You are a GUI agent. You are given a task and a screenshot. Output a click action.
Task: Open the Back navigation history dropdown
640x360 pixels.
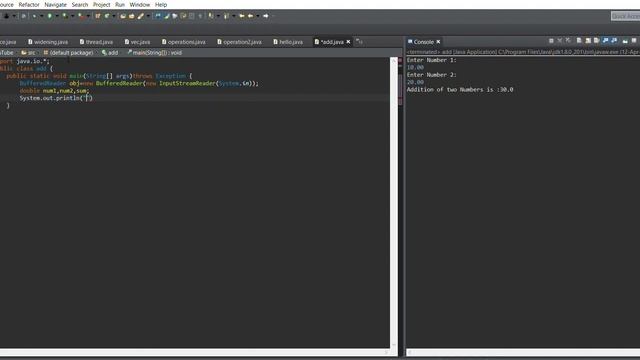point(258,16)
